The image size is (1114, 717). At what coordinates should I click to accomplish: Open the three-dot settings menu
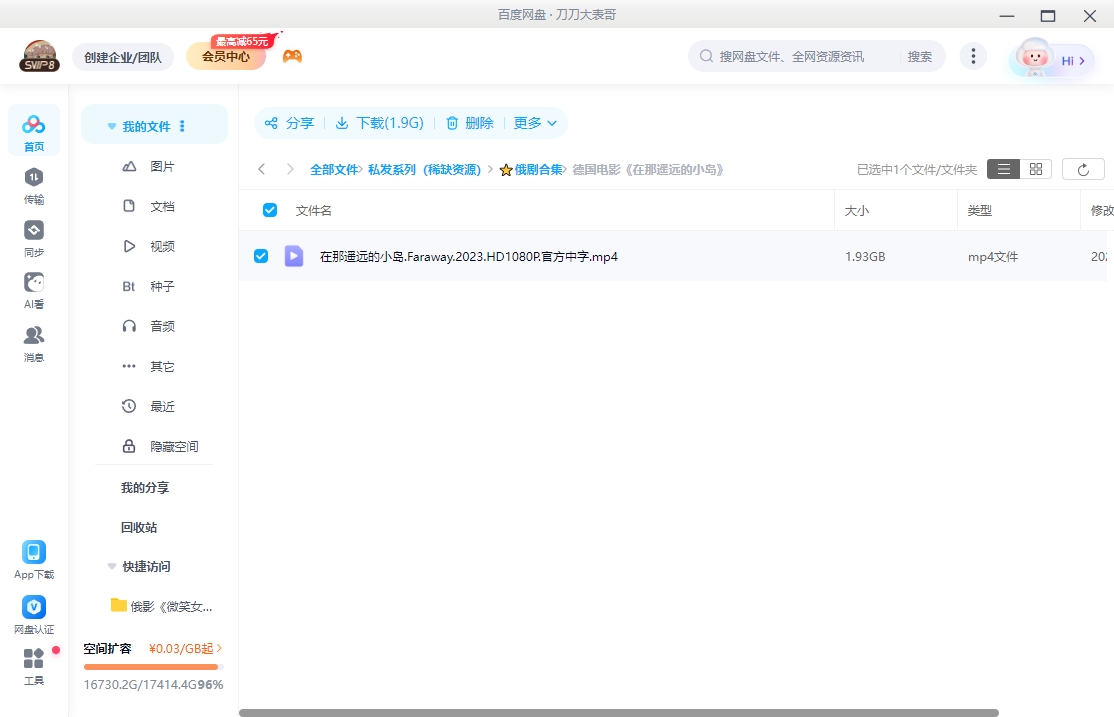click(x=973, y=56)
